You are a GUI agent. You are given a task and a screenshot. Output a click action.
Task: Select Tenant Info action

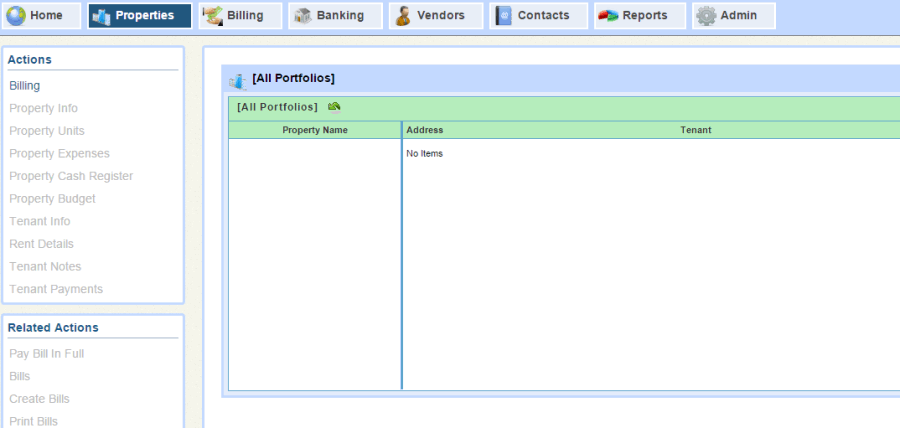coord(40,221)
